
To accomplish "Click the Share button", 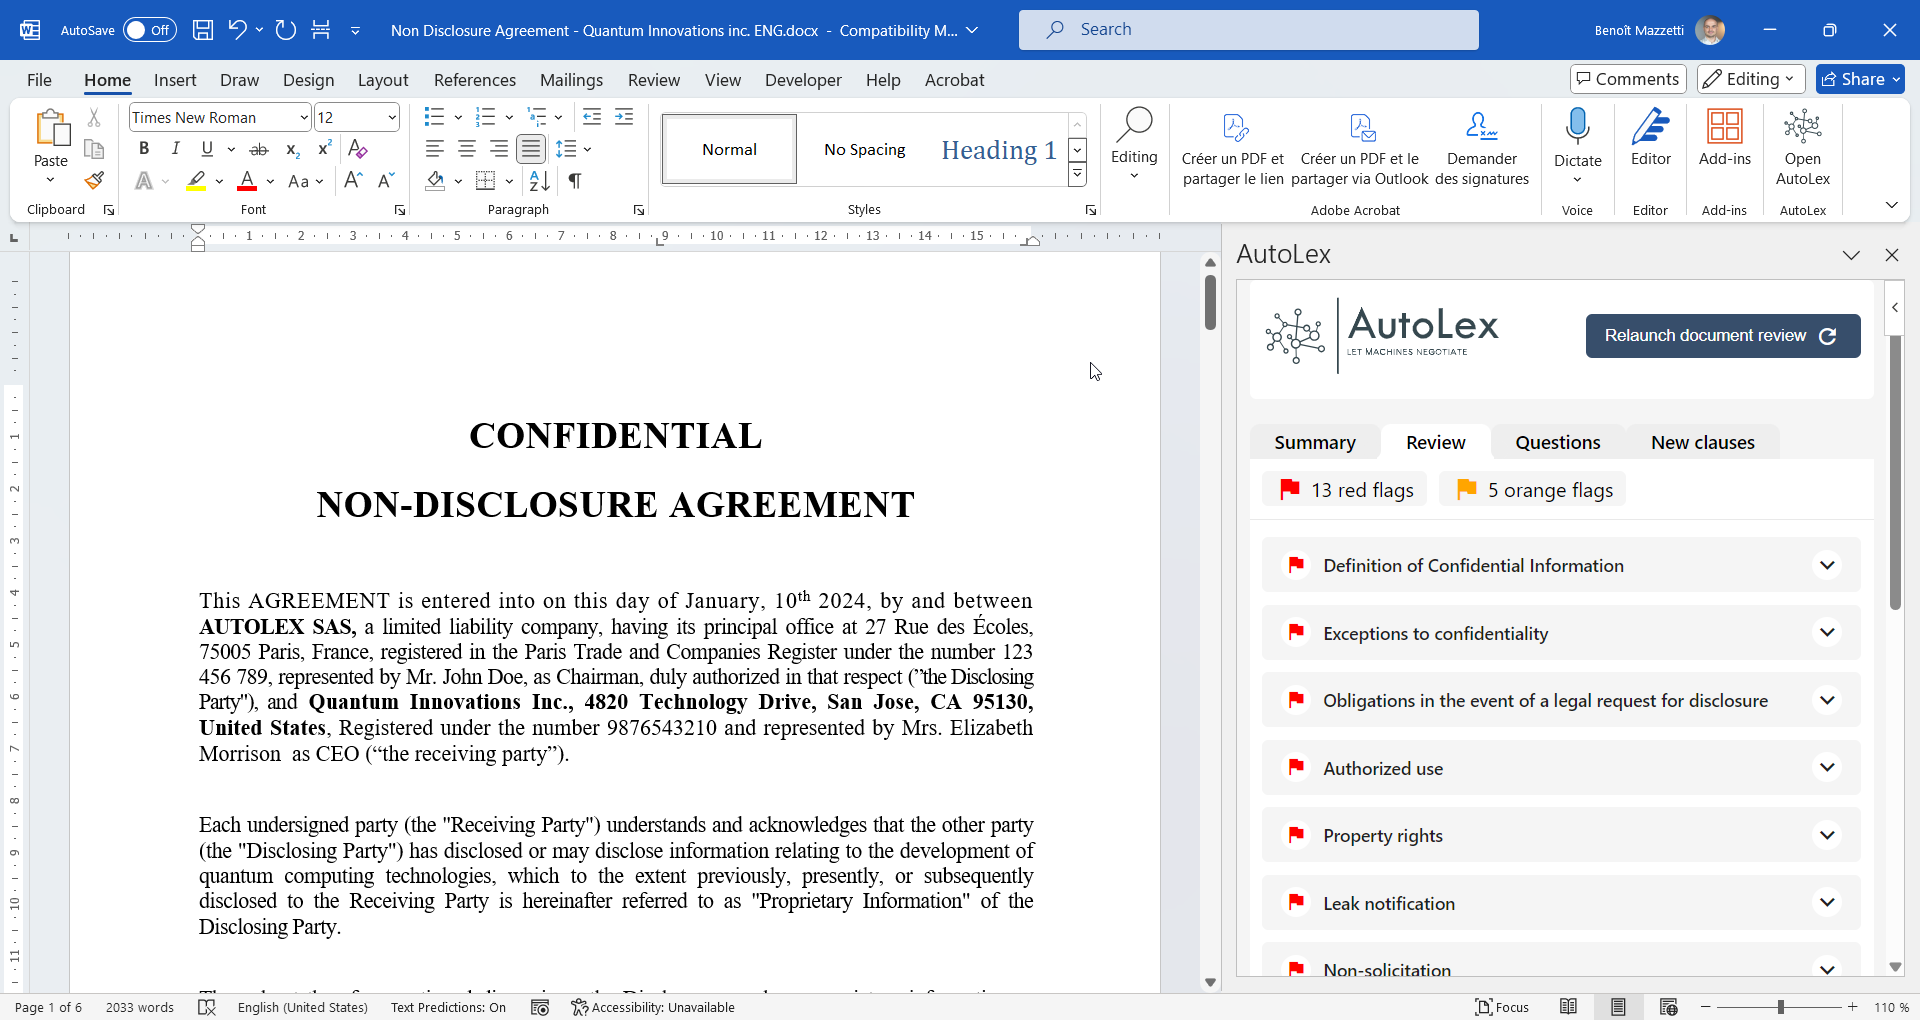I will [x=1860, y=79].
